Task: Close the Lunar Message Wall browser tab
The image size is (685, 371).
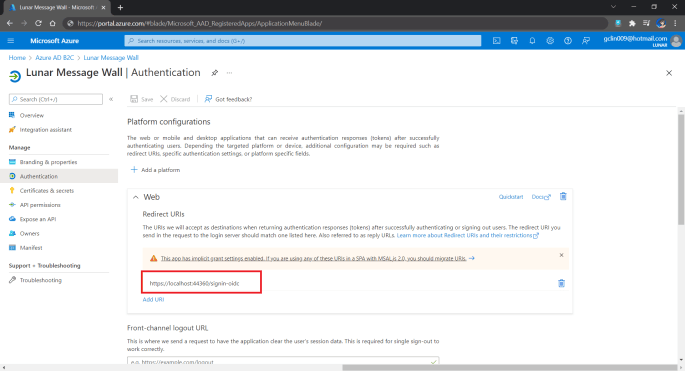Action: click(104, 7)
